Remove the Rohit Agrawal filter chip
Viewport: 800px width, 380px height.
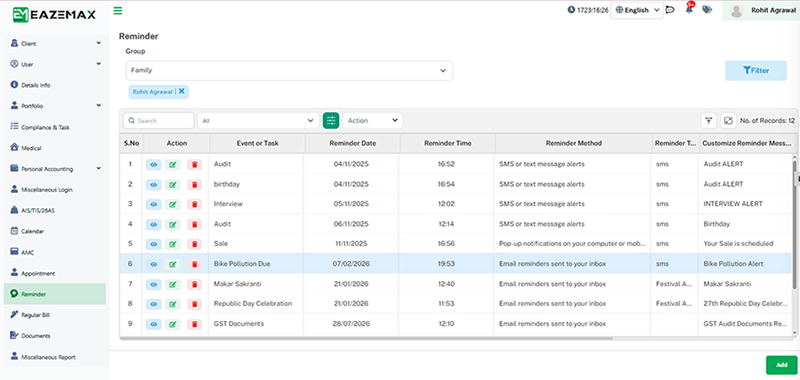point(182,91)
